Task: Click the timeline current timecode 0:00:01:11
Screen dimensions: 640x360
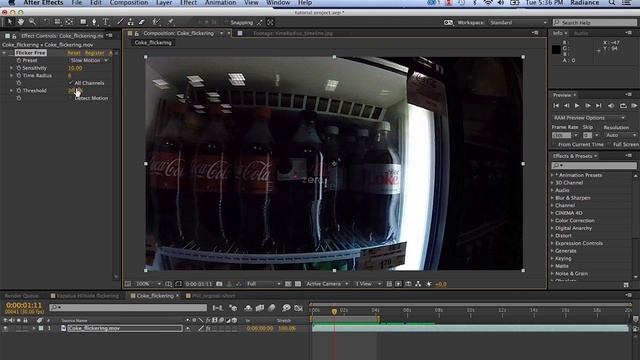Action: (x=24, y=305)
